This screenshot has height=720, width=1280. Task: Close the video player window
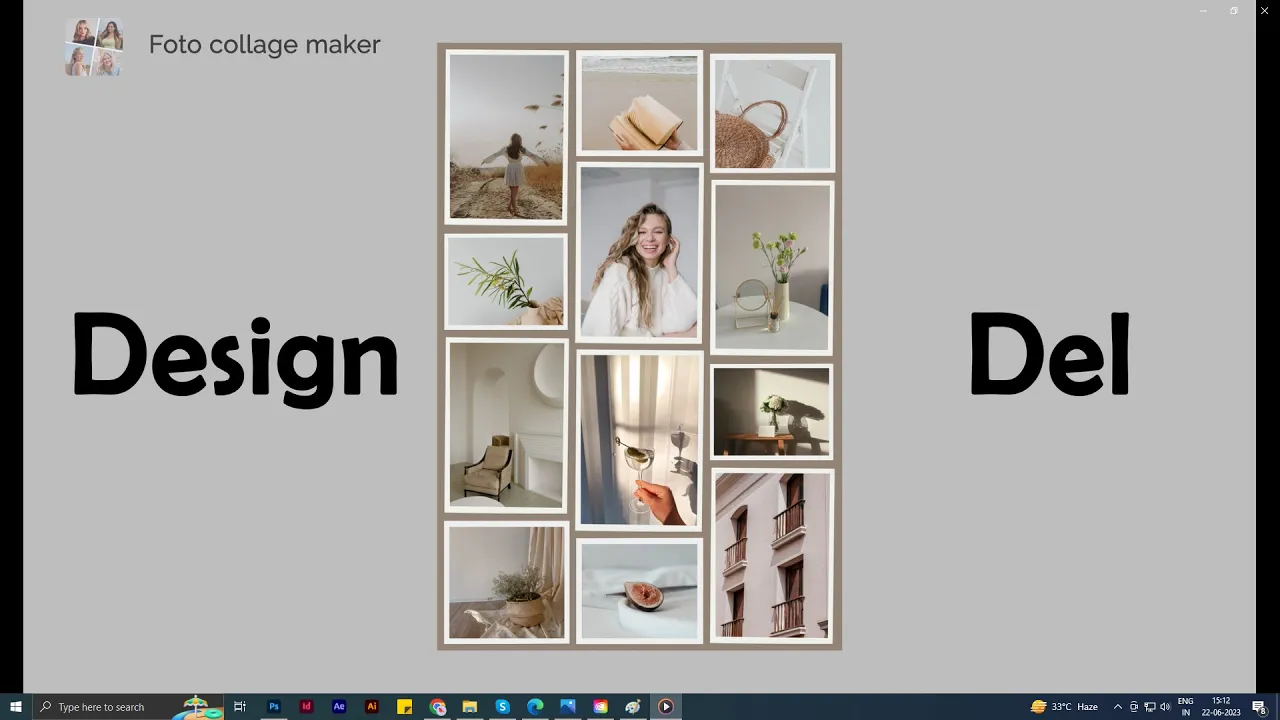[1264, 10]
